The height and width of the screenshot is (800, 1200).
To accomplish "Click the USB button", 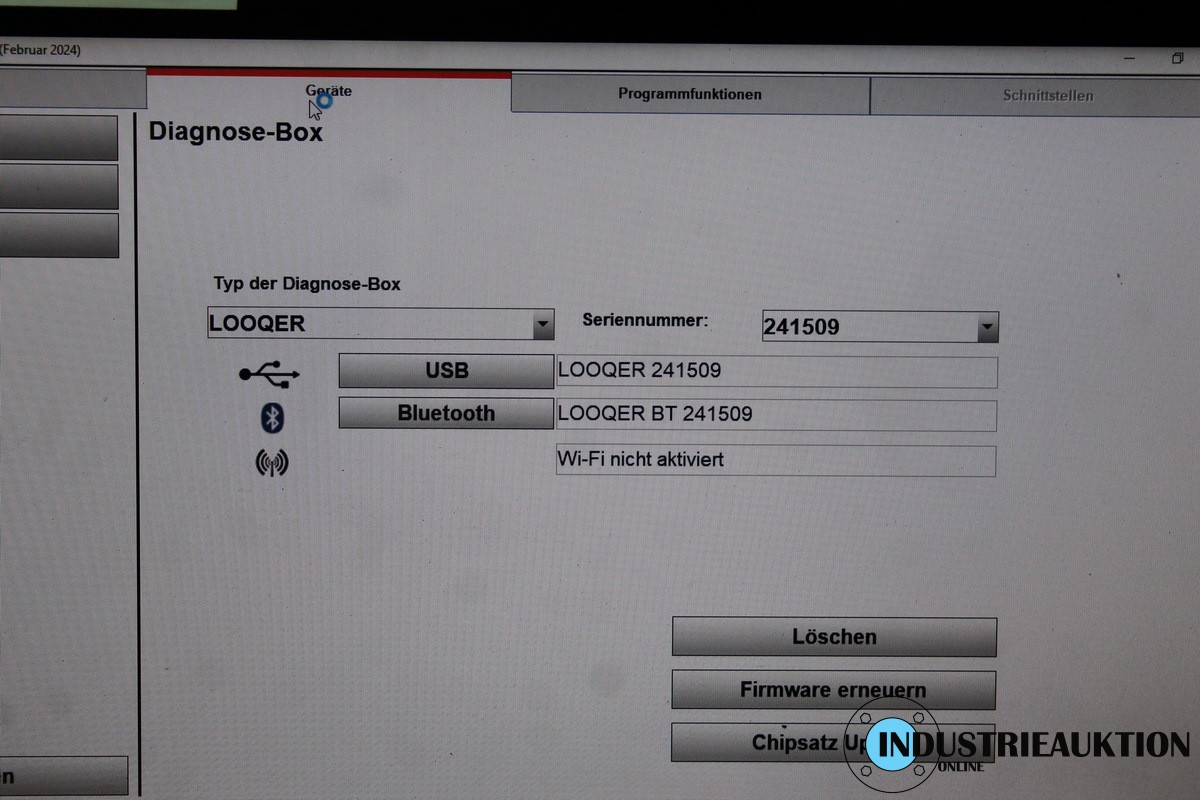I will pos(446,371).
